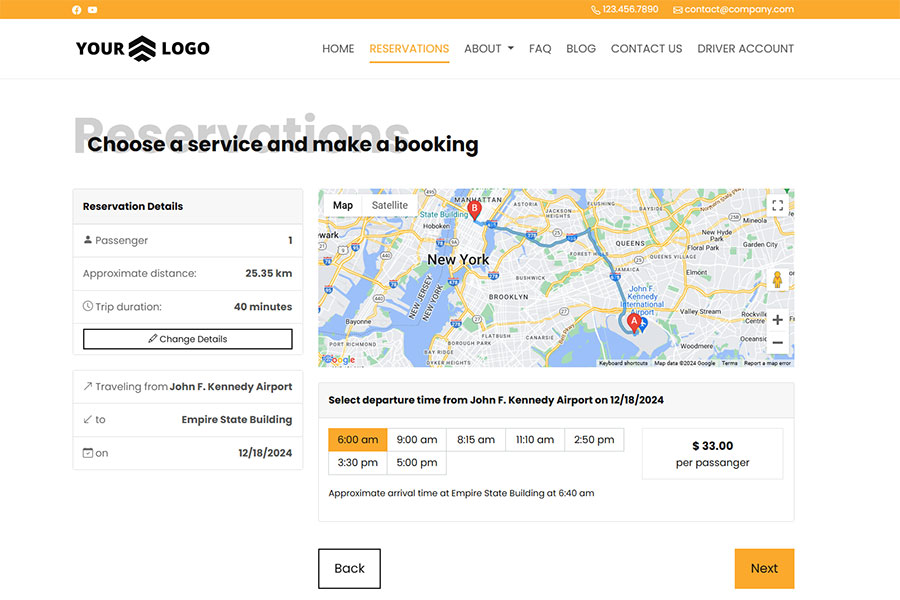Click the Reservation Details heading

coord(133,206)
